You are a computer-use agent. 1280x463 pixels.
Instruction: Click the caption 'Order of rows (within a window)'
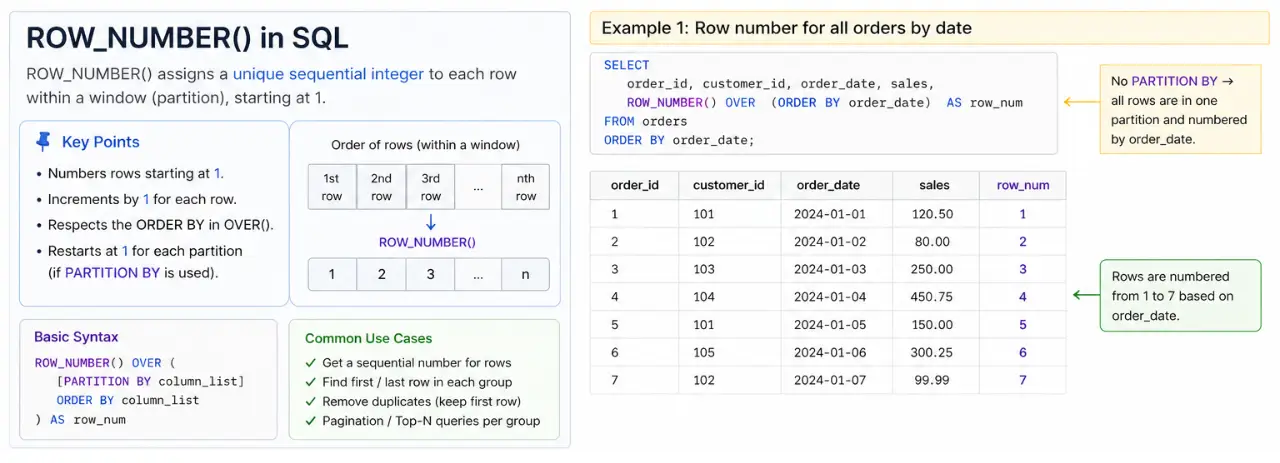[425, 145]
